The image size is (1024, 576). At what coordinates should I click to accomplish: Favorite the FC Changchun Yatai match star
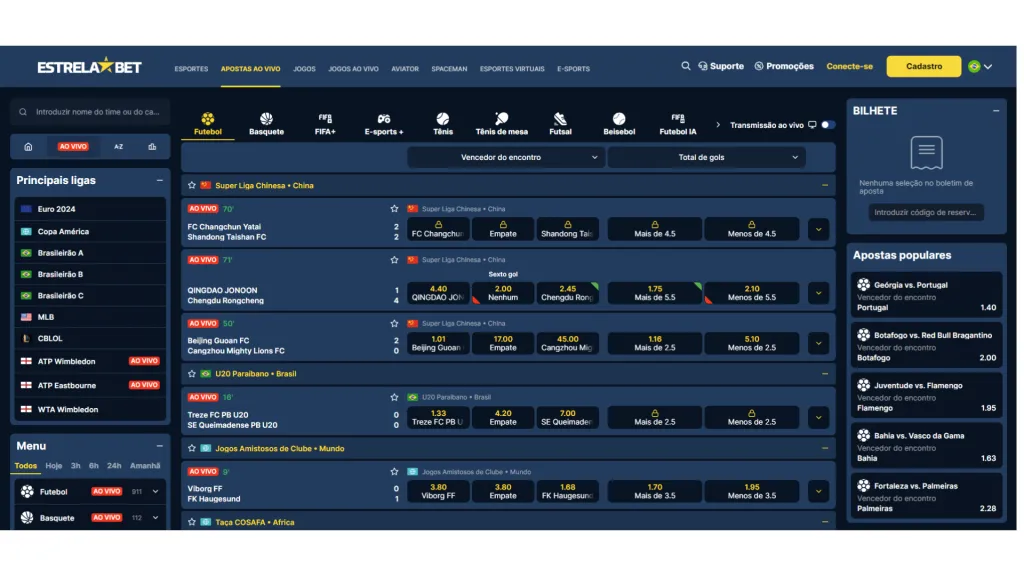(394, 209)
